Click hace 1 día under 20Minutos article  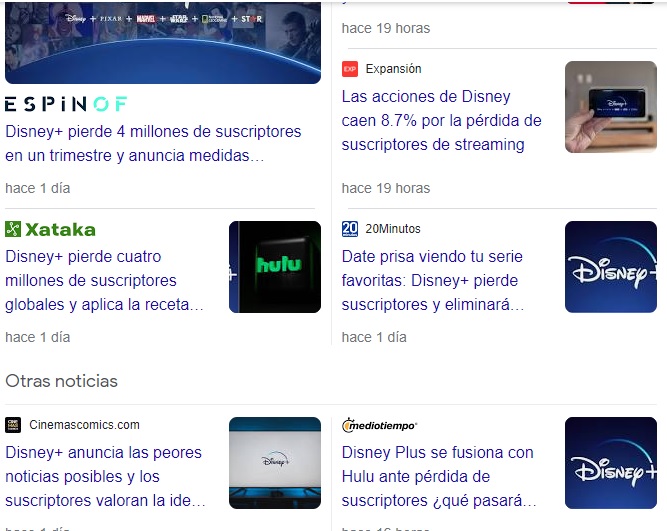coord(374,337)
